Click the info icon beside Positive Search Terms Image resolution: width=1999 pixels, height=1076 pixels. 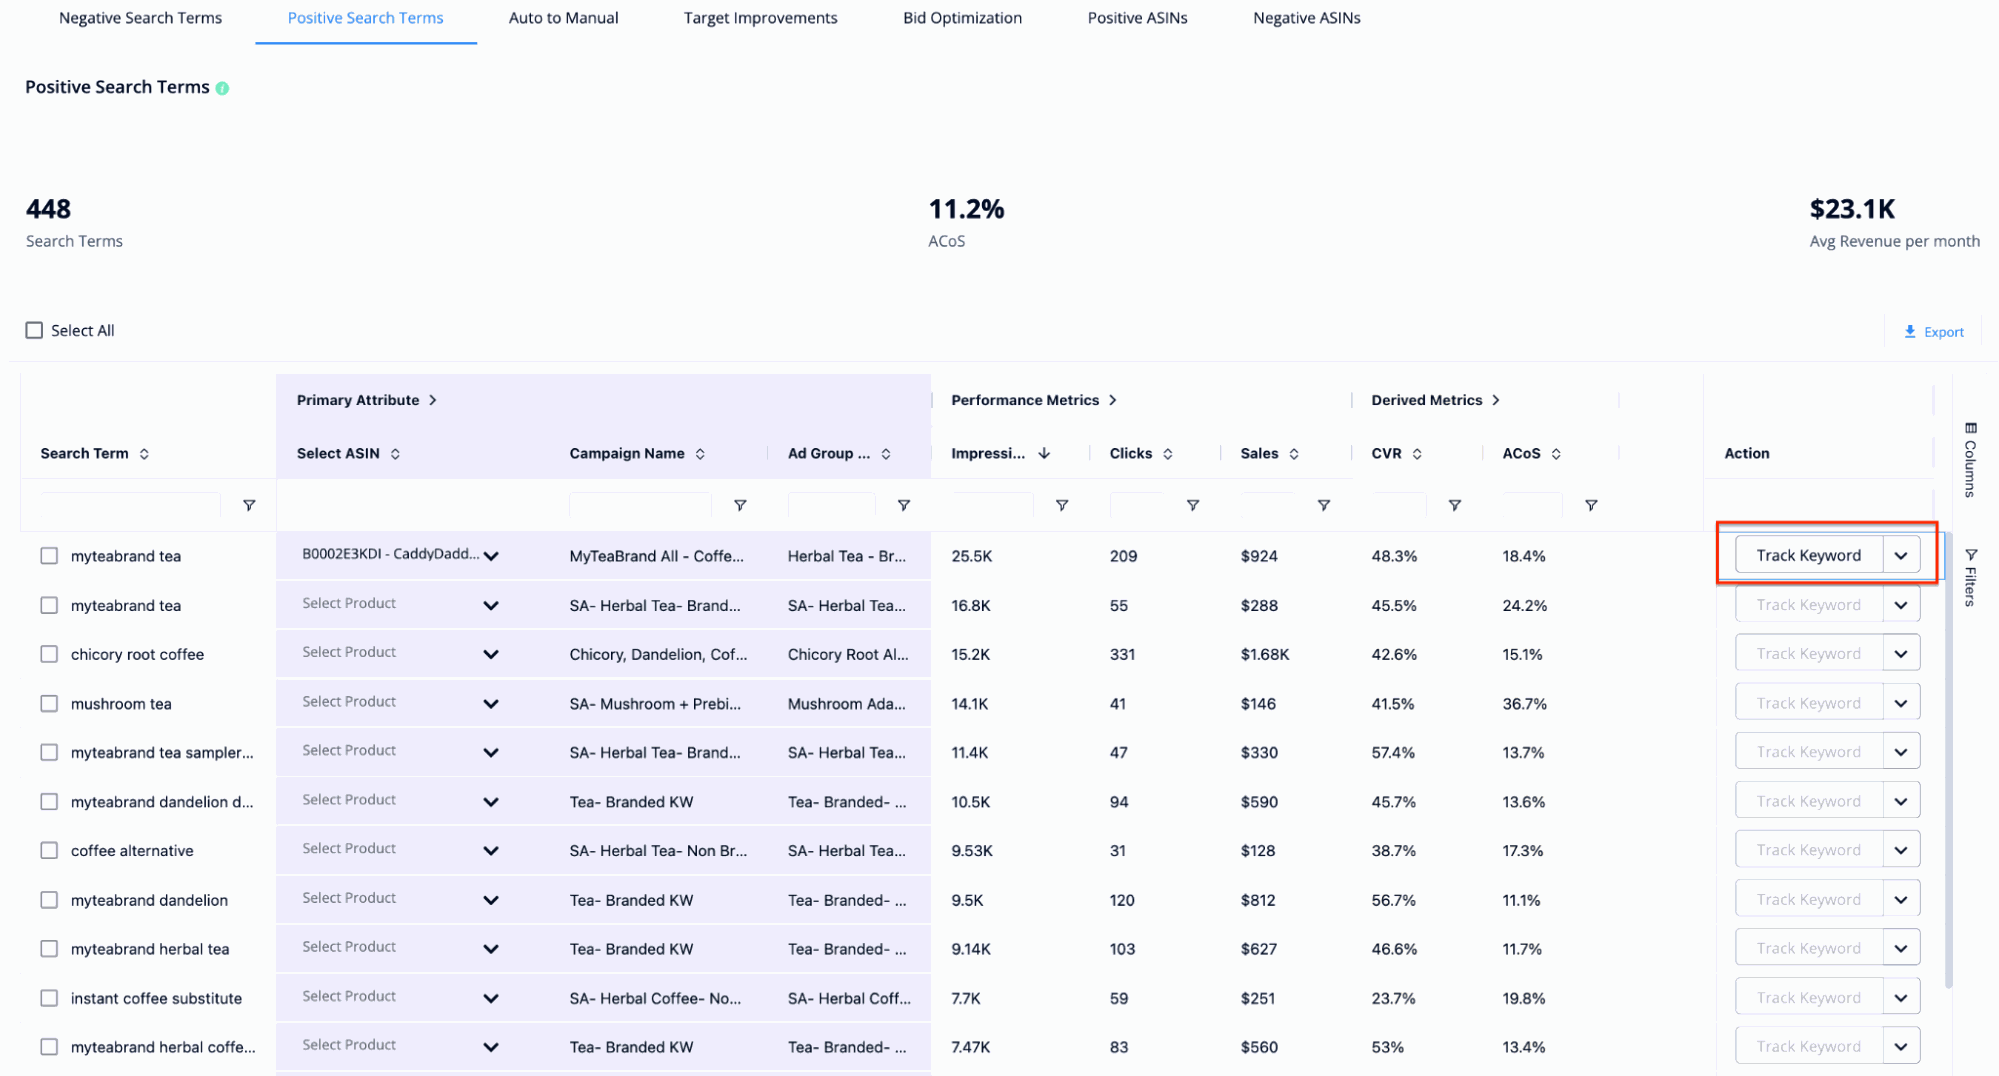point(222,88)
